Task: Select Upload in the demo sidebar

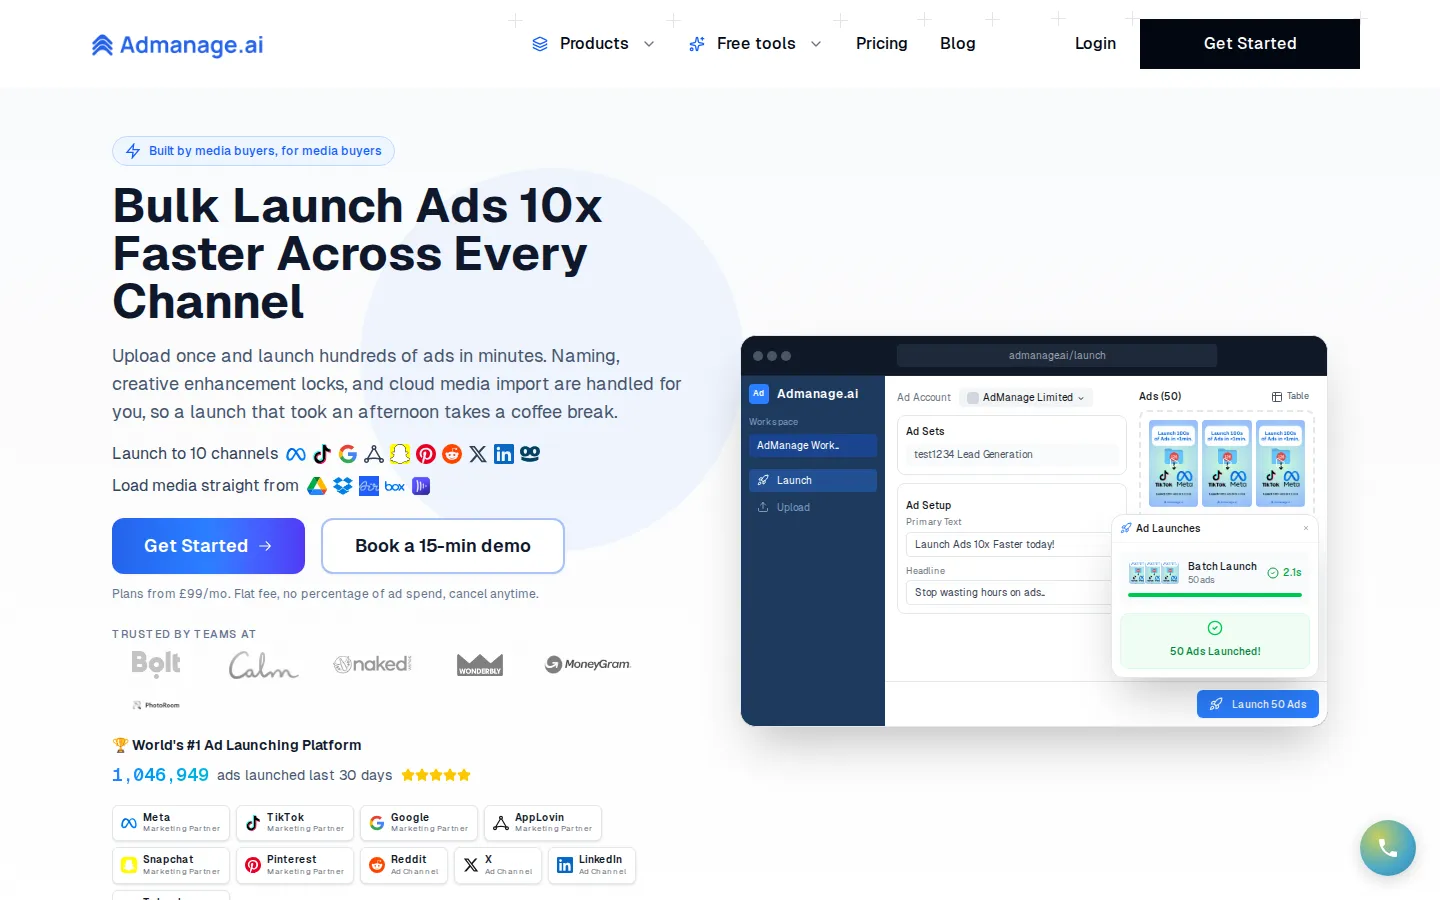Action: pos(813,507)
